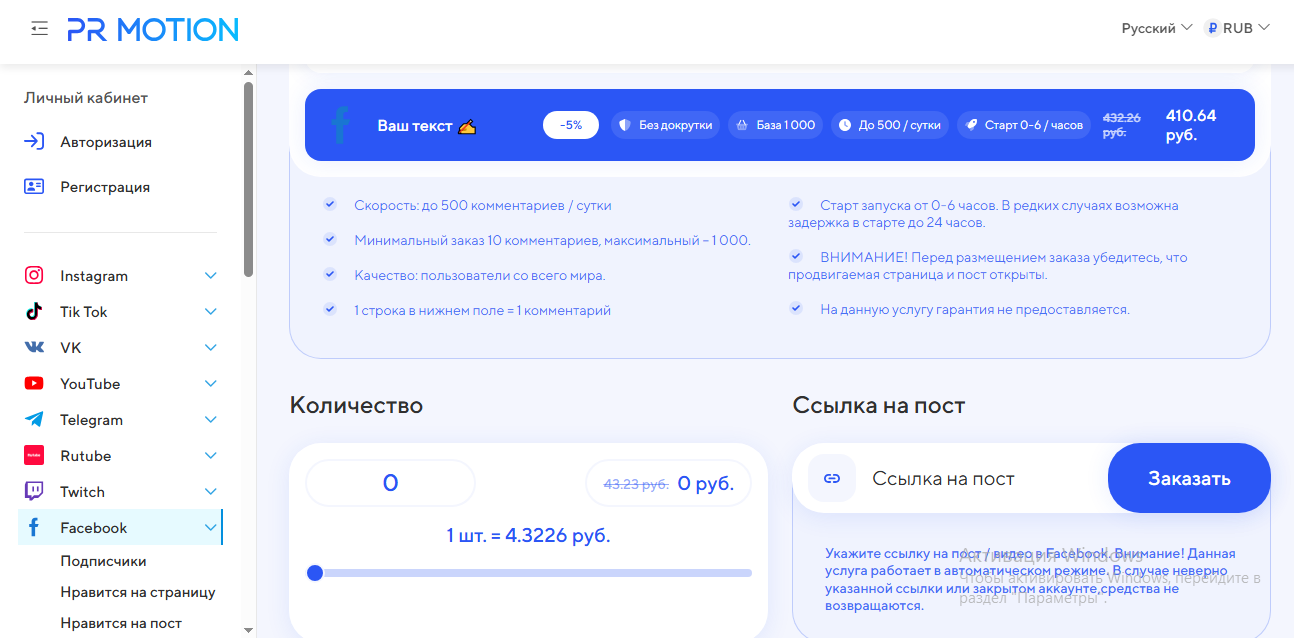Click the quantity input showing 0
Image resolution: width=1294 pixels, height=638 pixels.
point(390,482)
